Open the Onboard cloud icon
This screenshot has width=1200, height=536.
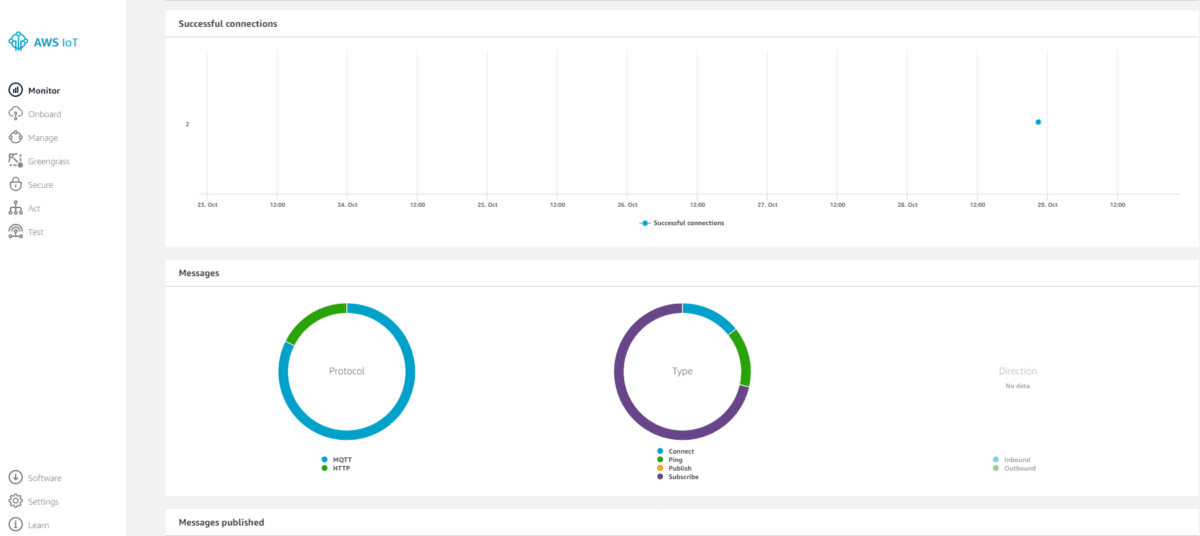point(15,114)
